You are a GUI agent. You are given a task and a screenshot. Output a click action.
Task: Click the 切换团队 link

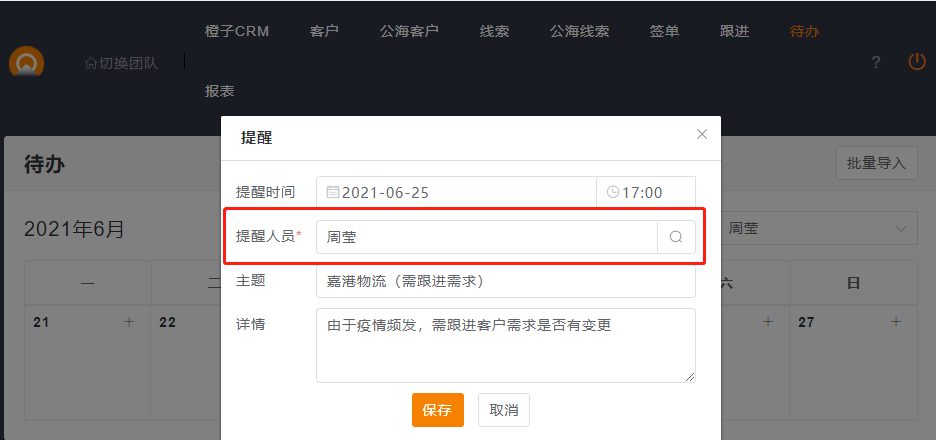point(122,63)
